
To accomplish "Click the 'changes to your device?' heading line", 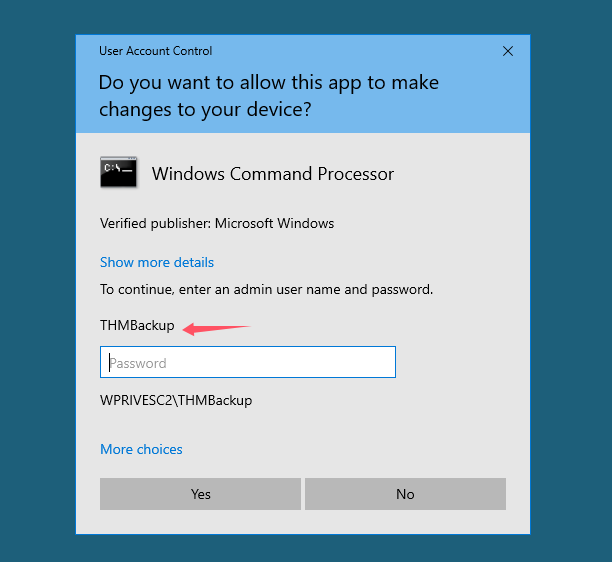I will point(204,109).
